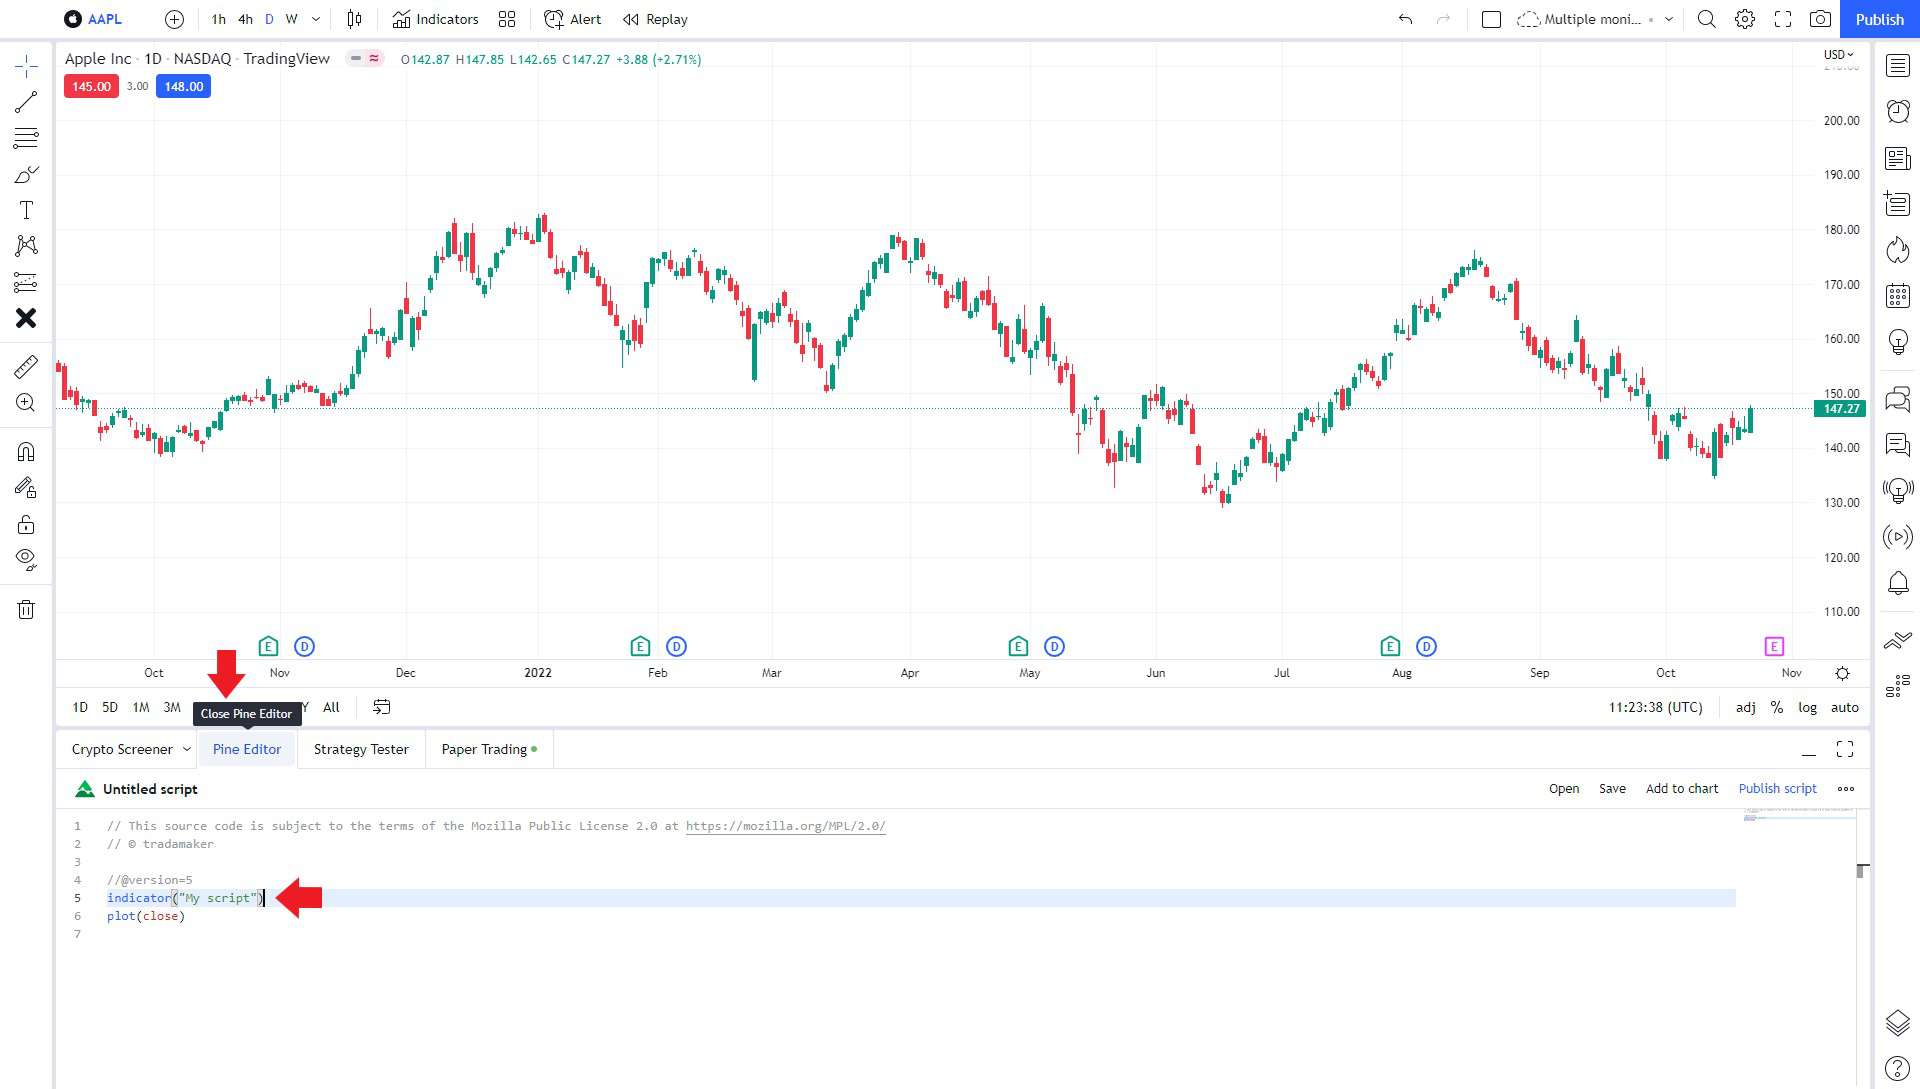The height and width of the screenshot is (1089, 1920).
Task: Toggle the adjusted data 'adj' option
Action: tap(1746, 707)
